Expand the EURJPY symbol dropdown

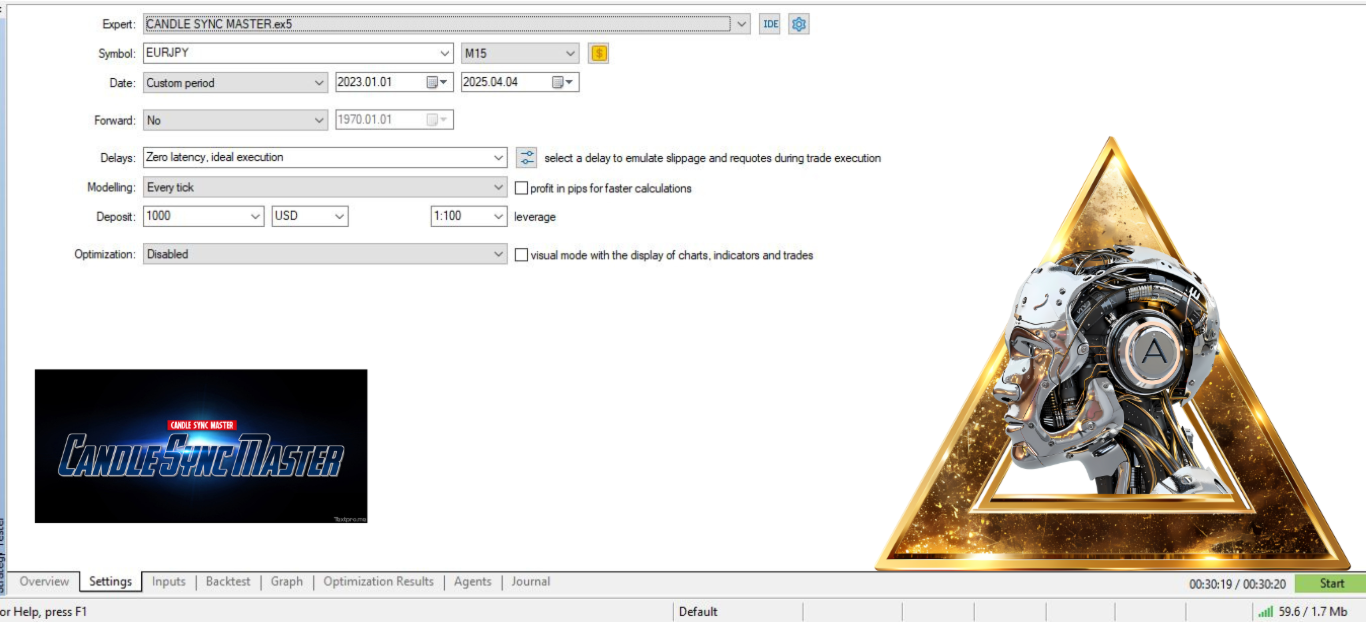click(x=445, y=53)
